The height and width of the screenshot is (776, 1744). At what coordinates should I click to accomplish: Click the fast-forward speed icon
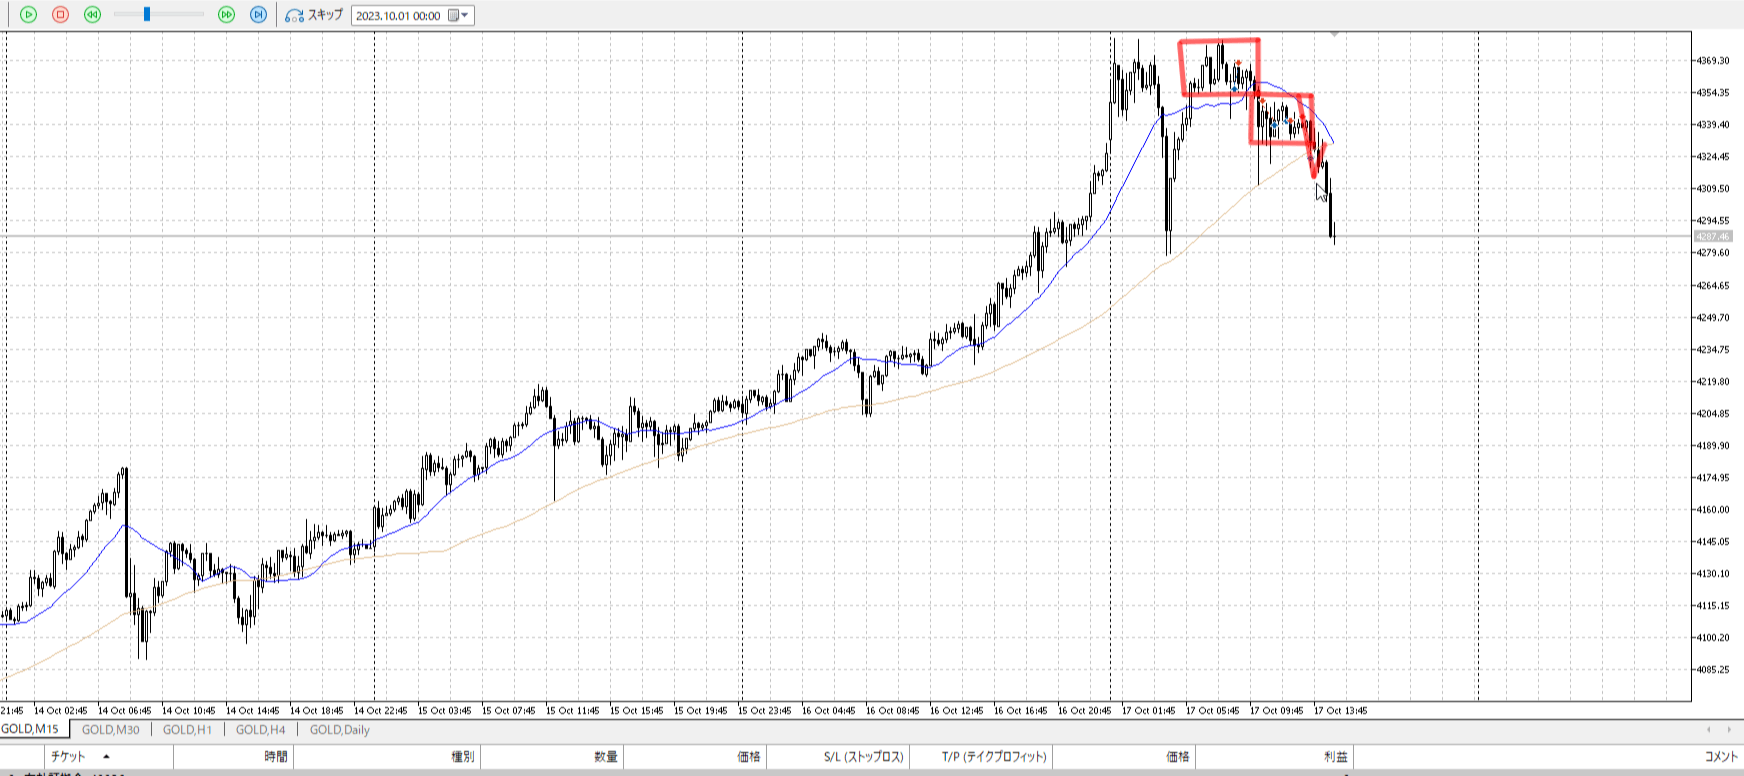point(226,15)
